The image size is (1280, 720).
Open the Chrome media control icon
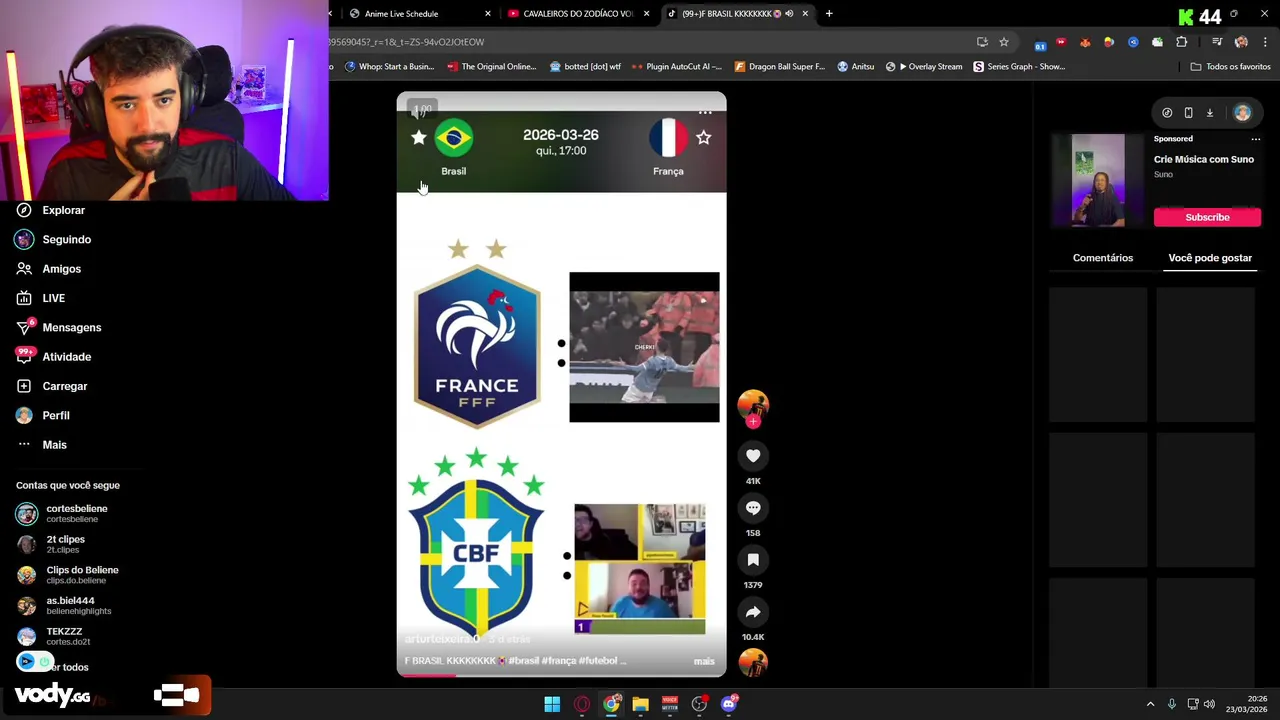(1217, 42)
